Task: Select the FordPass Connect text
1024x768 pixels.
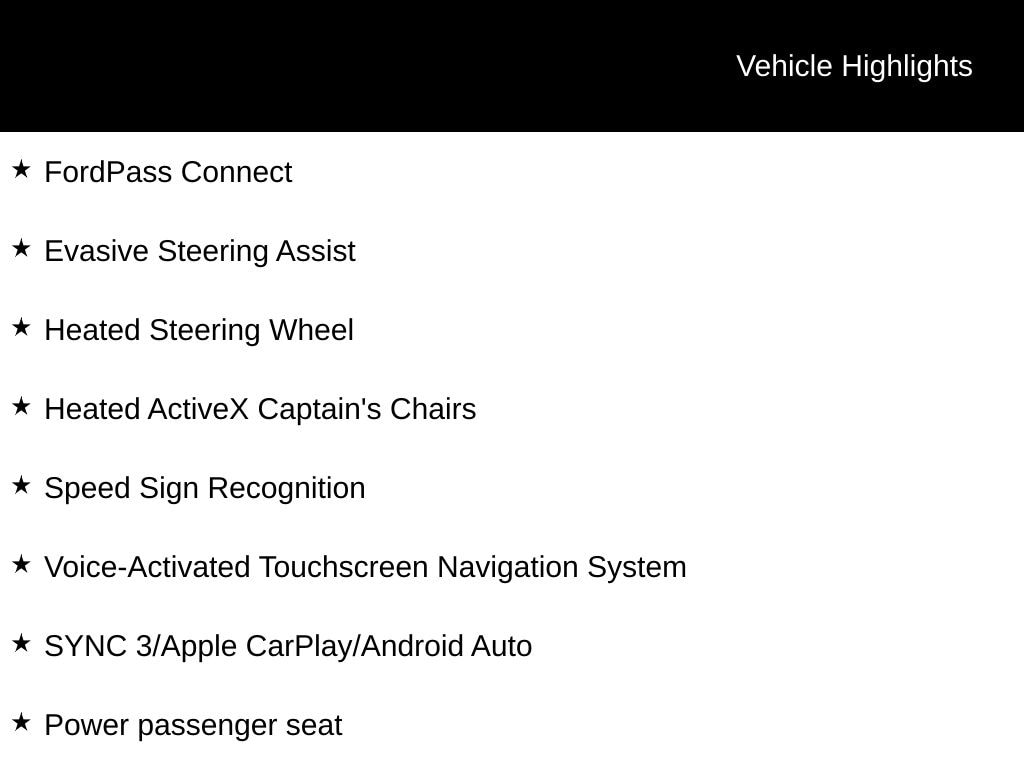Action: [168, 172]
